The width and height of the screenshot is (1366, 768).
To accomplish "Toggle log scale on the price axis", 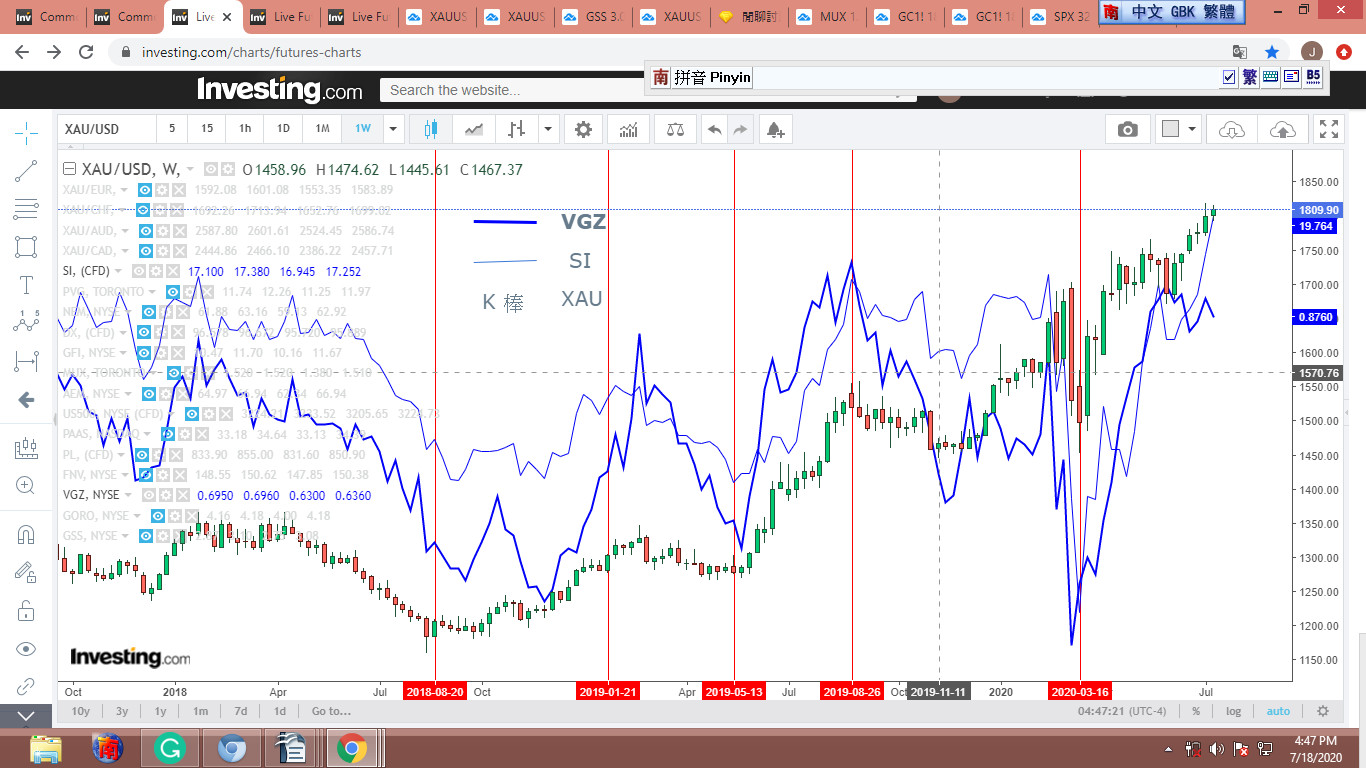I will coord(1233,711).
